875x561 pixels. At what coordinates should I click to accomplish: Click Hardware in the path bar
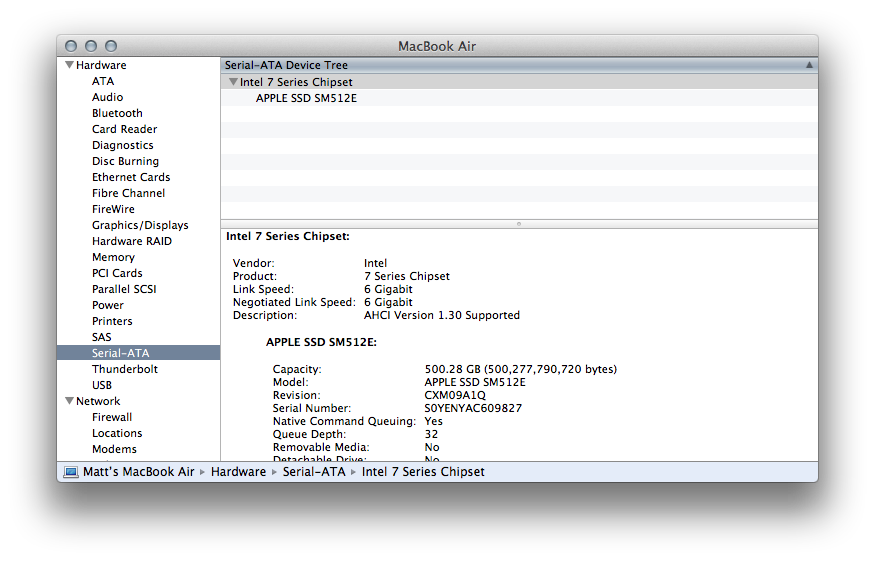click(238, 472)
